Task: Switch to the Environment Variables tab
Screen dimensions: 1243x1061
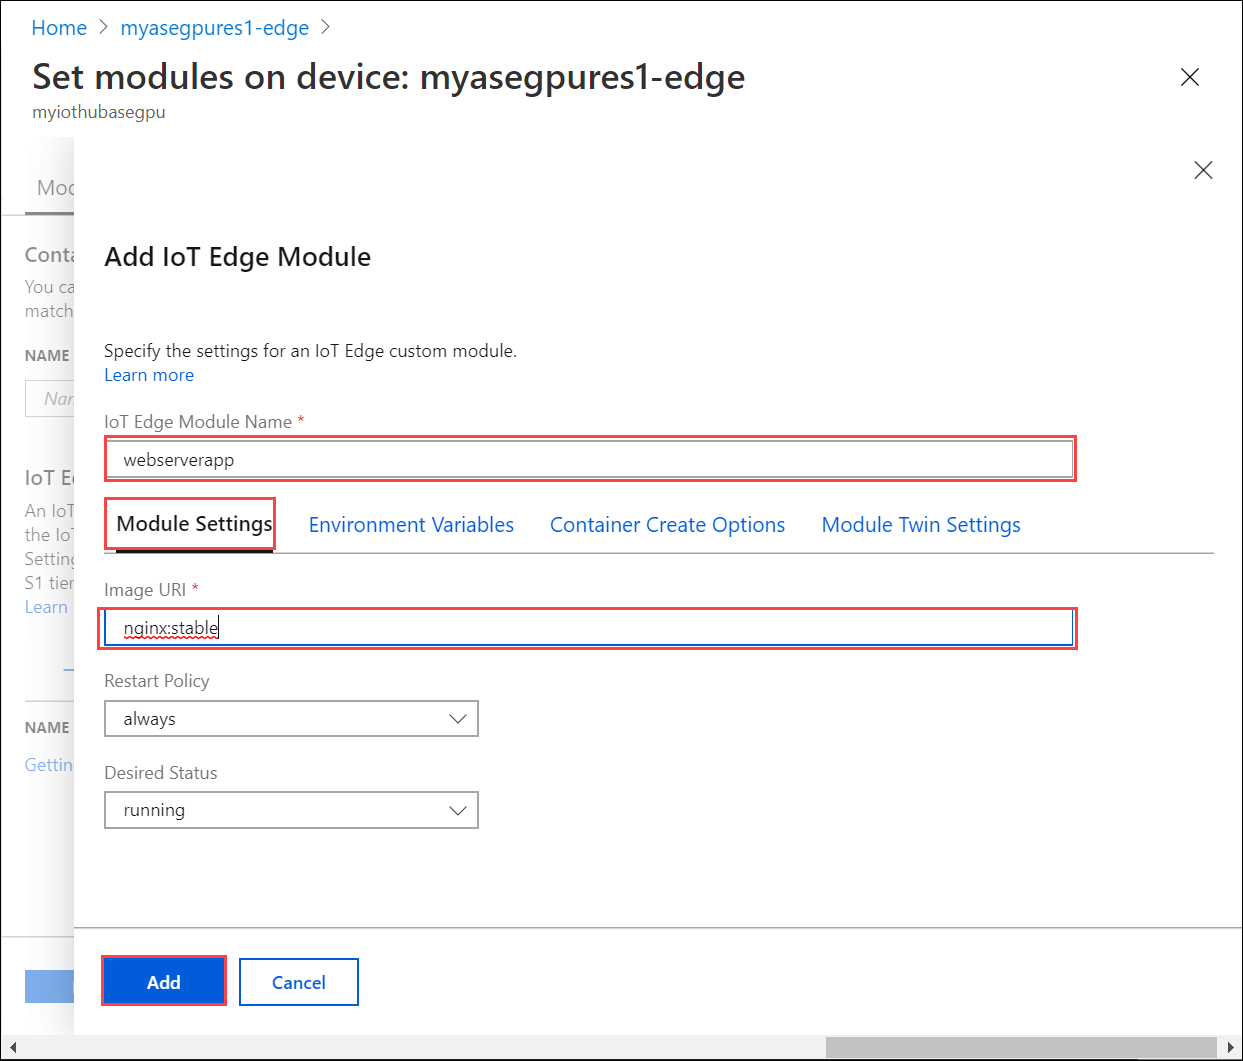Action: coord(411,524)
